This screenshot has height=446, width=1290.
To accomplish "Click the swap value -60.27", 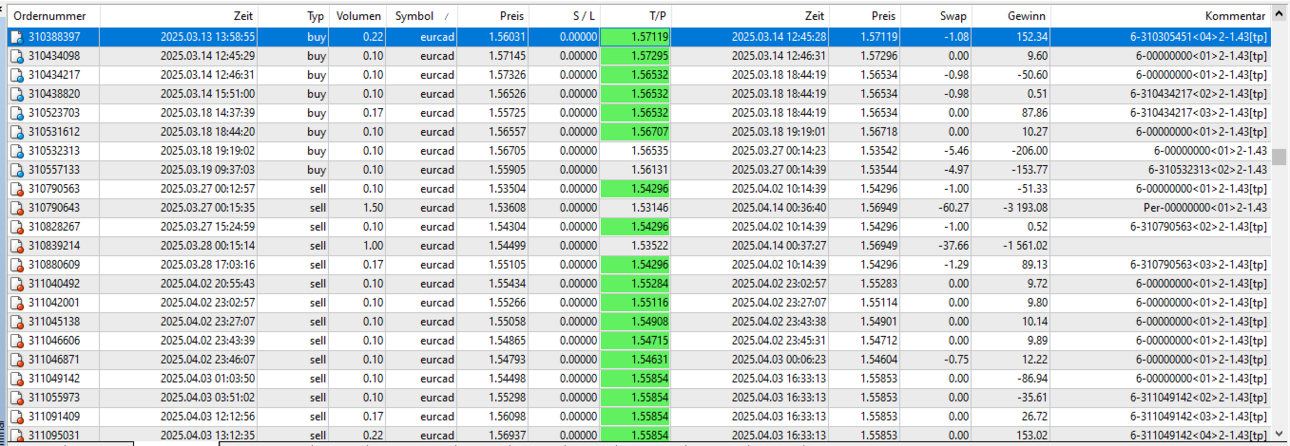I will pyautogui.click(x=954, y=207).
